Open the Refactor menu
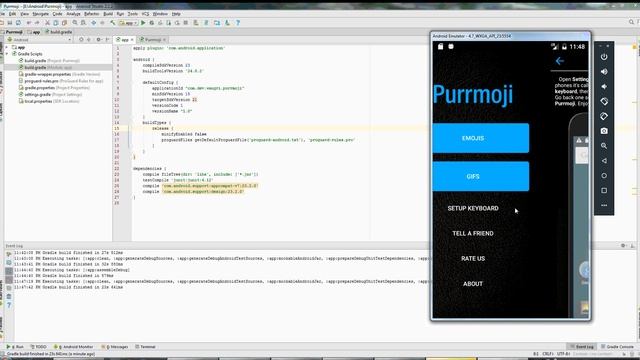The width and height of the screenshot is (640, 360). click(x=91, y=14)
